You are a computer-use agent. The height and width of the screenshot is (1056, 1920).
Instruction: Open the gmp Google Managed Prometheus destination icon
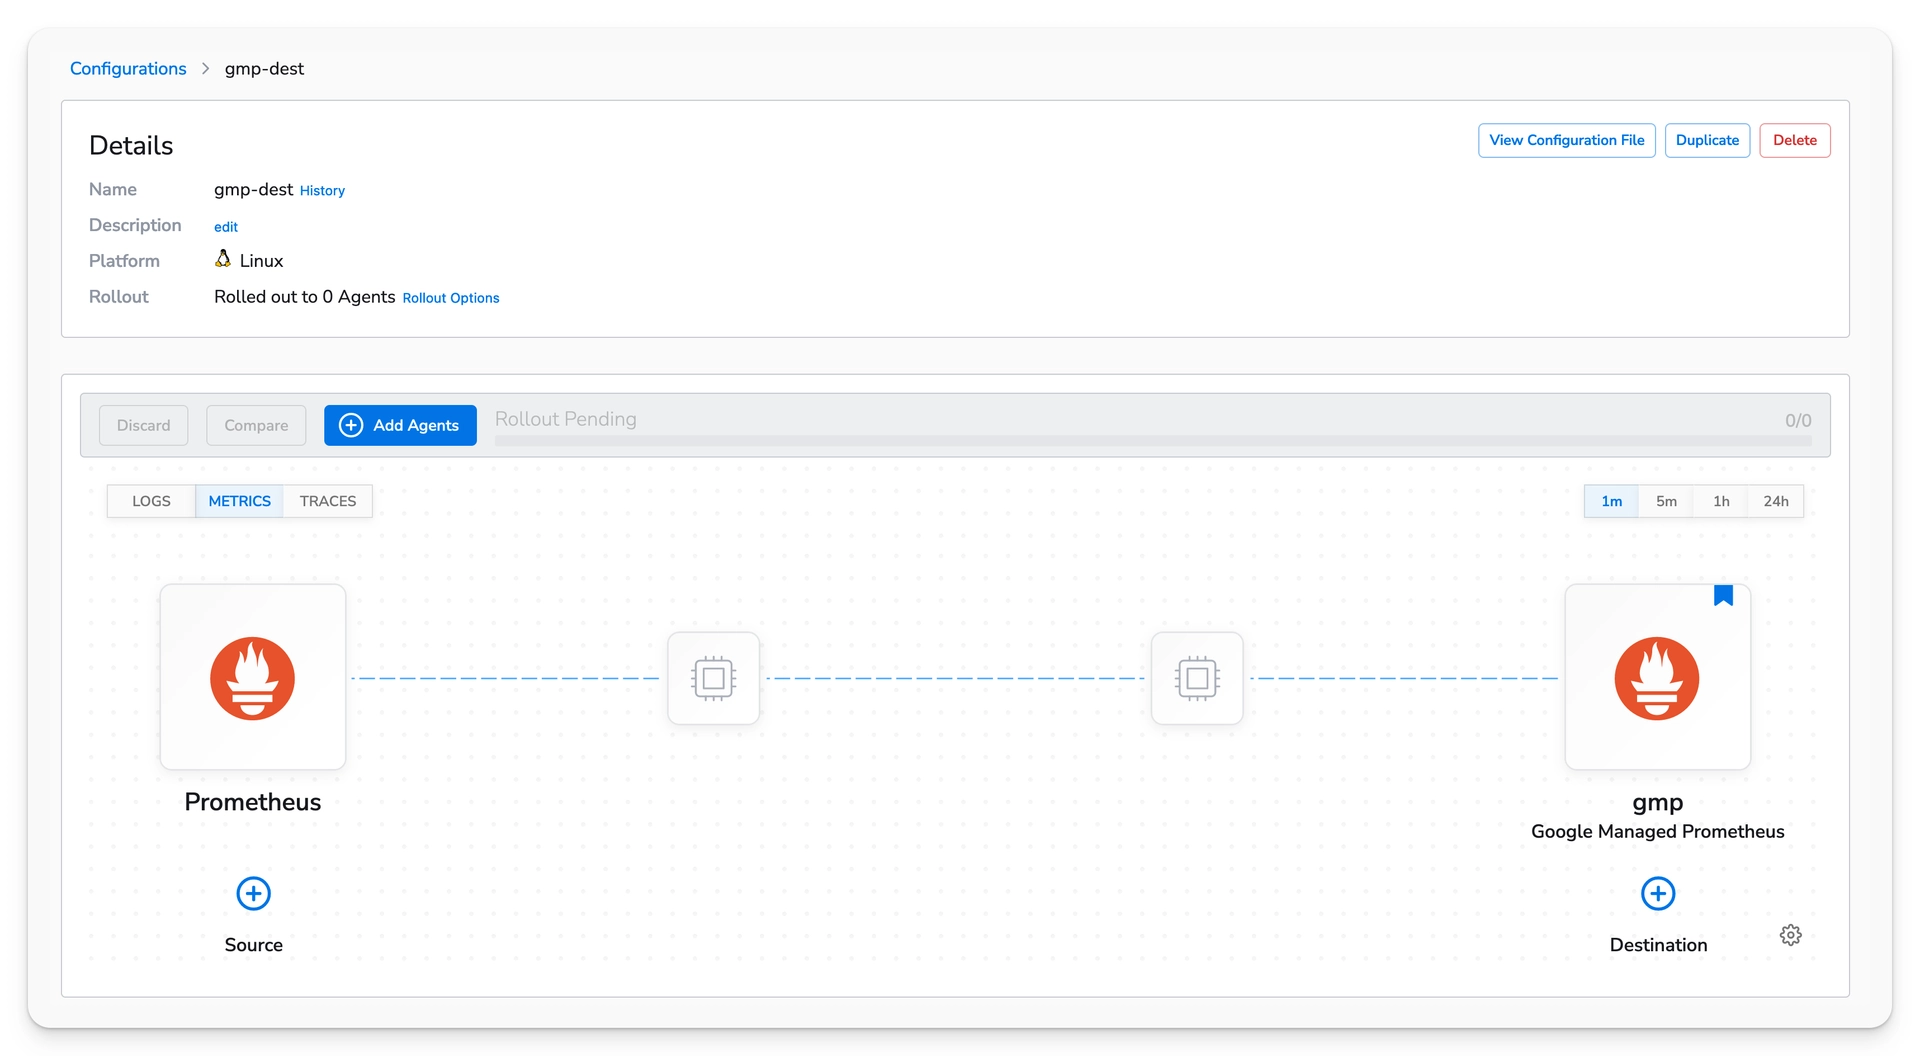point(1657,677)
